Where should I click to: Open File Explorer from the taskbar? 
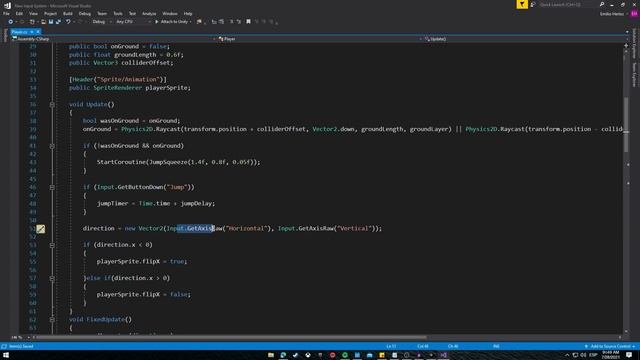271,355
